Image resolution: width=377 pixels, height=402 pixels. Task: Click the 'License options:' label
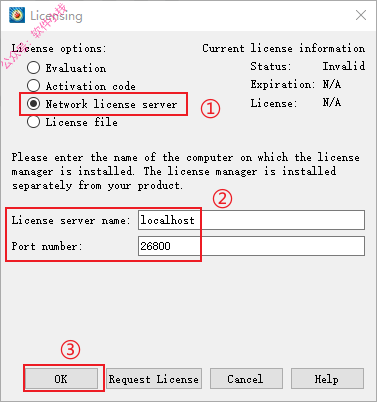59,48
